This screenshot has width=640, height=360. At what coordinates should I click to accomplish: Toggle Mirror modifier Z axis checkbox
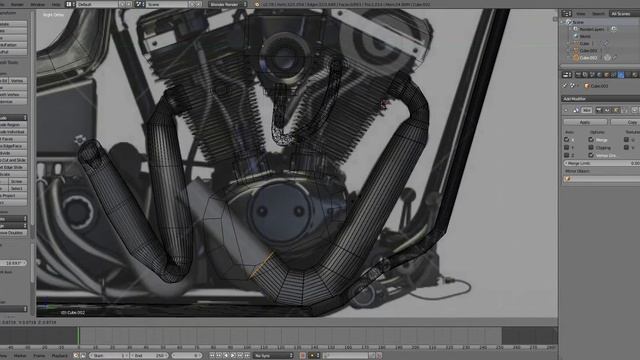click(x=566, y=156)
